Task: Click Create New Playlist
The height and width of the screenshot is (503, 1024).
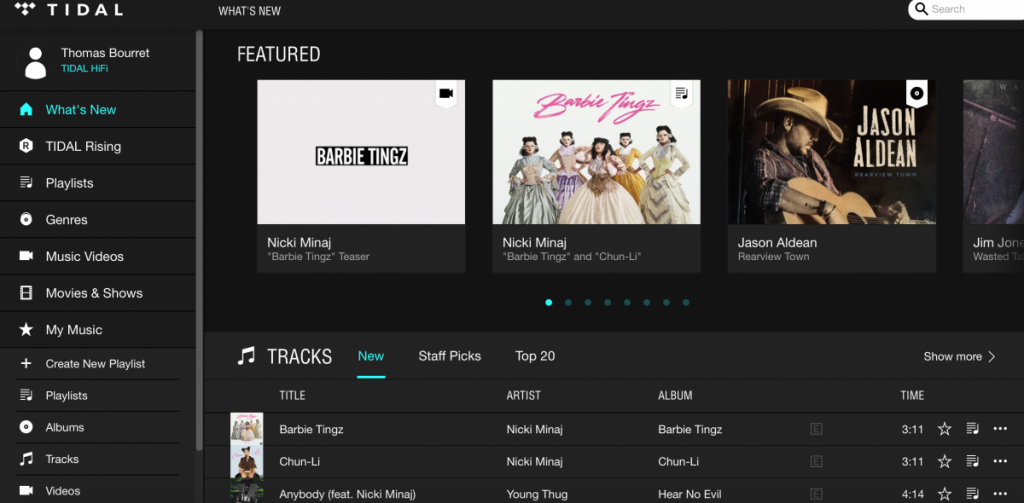Action: [x=95, y=364]
